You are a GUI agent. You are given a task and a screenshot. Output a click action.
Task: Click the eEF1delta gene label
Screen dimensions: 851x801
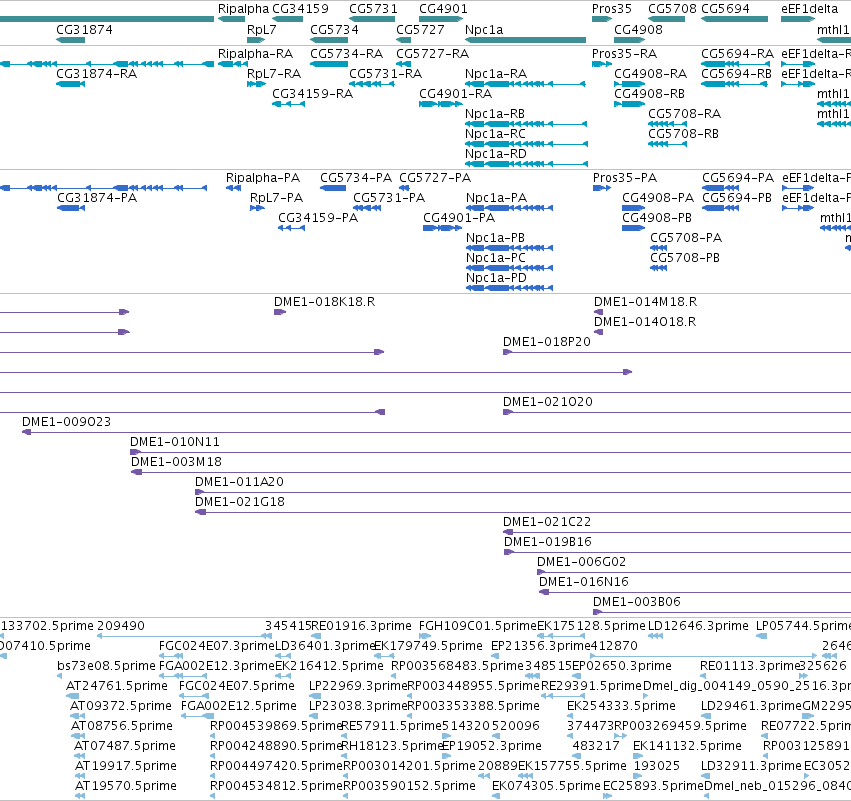pyautogui.click(x=809, y=9)
